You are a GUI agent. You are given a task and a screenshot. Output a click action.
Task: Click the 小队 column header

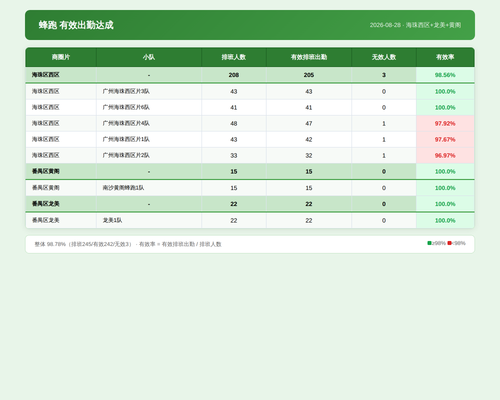click(149, 57)
